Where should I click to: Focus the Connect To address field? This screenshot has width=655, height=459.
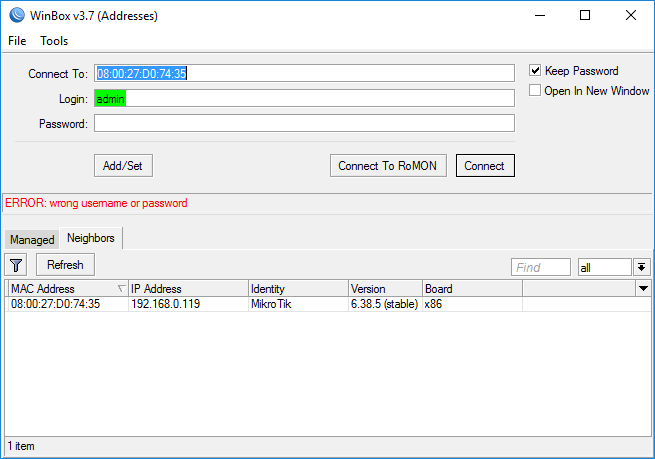pos(304,74)
